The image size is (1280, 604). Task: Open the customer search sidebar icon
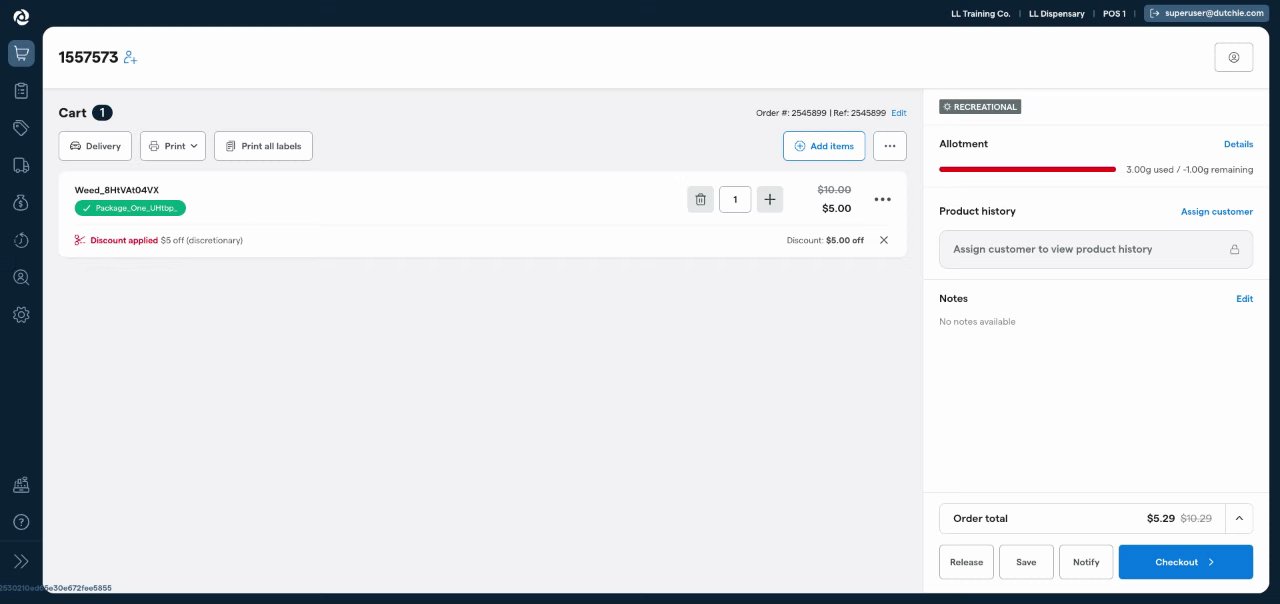point(21,277)
